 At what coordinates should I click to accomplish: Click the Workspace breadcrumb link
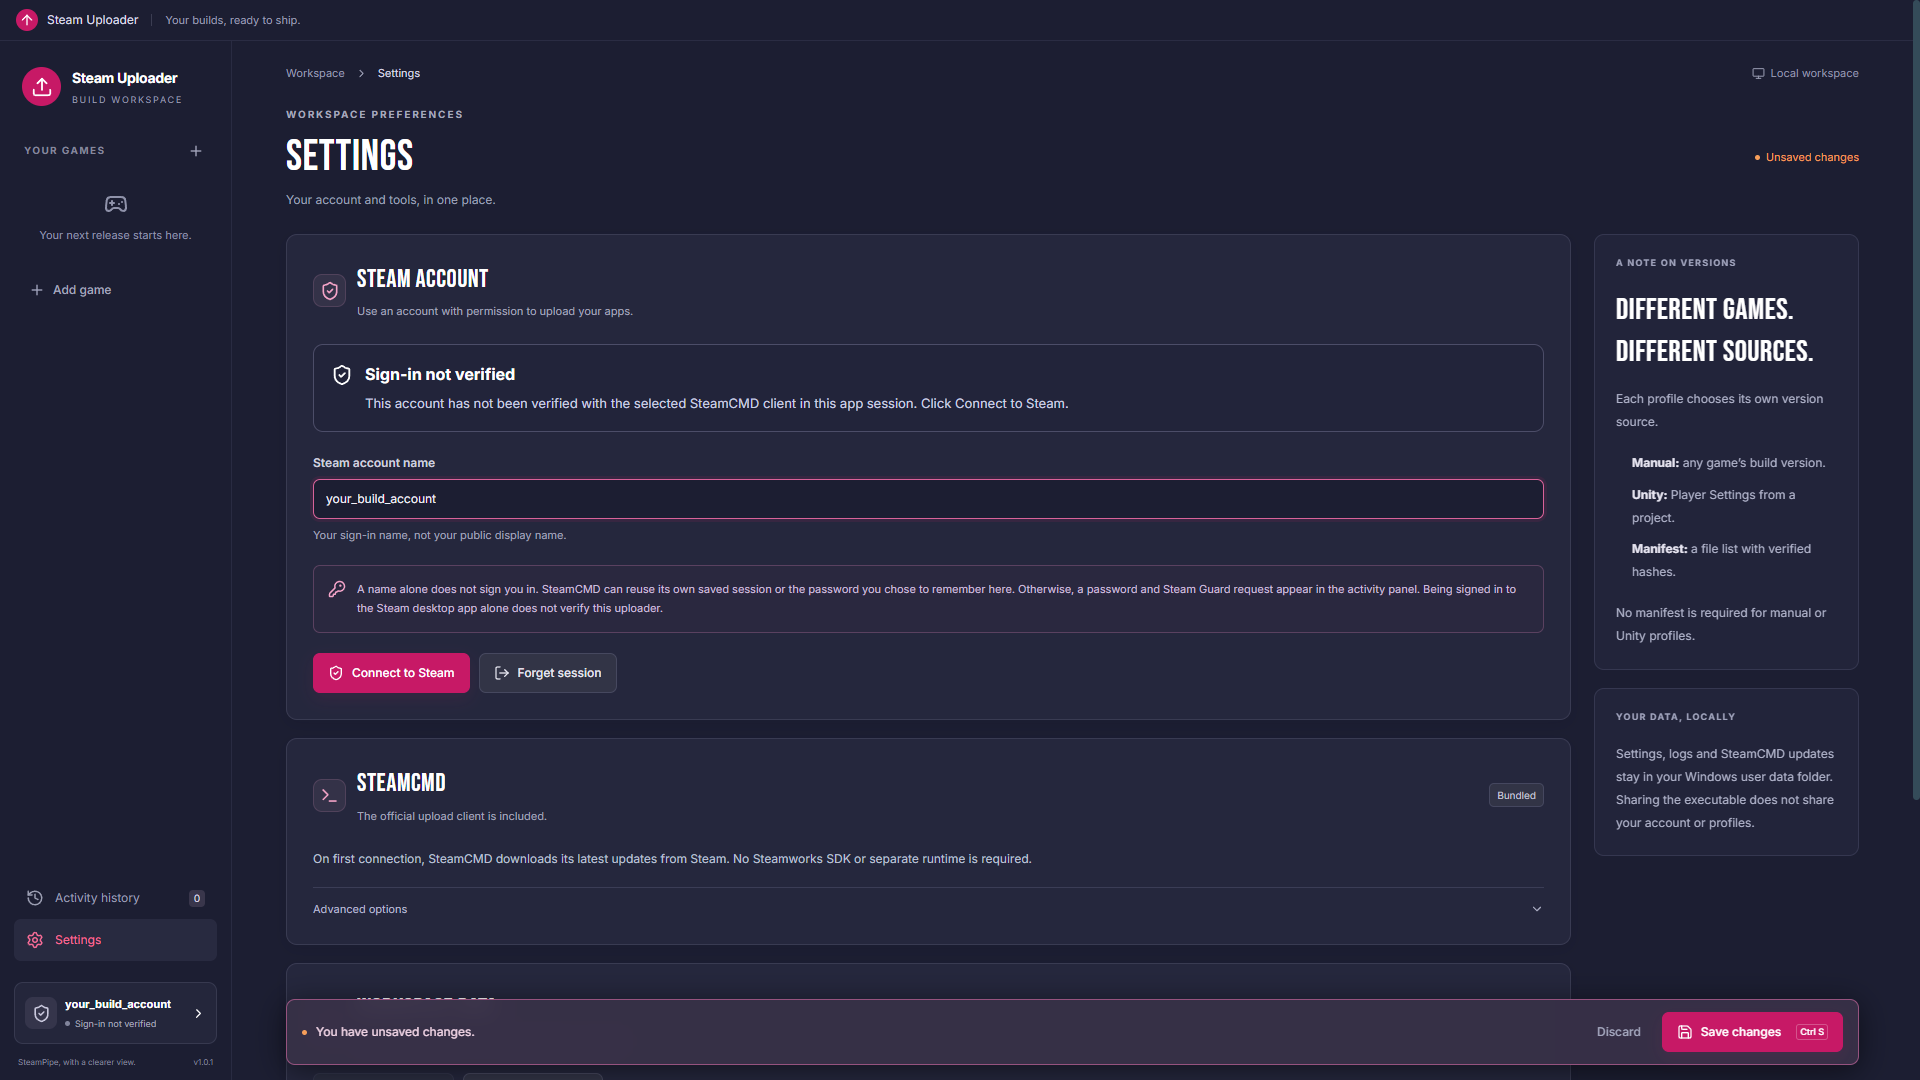[x=315, y=73]
